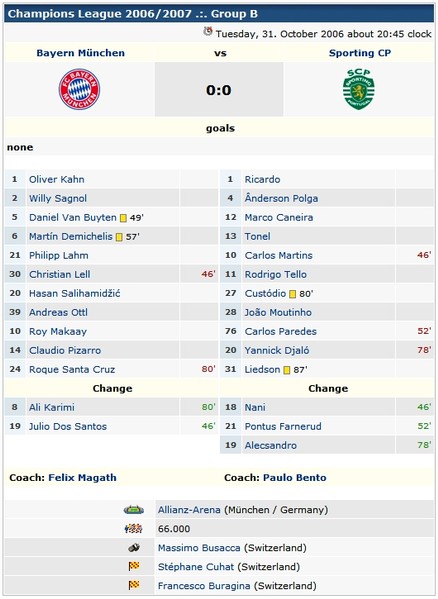Viewport: 438px width, 599px height.
Task: Open coach Felix Magath's page
Action: 82,478
